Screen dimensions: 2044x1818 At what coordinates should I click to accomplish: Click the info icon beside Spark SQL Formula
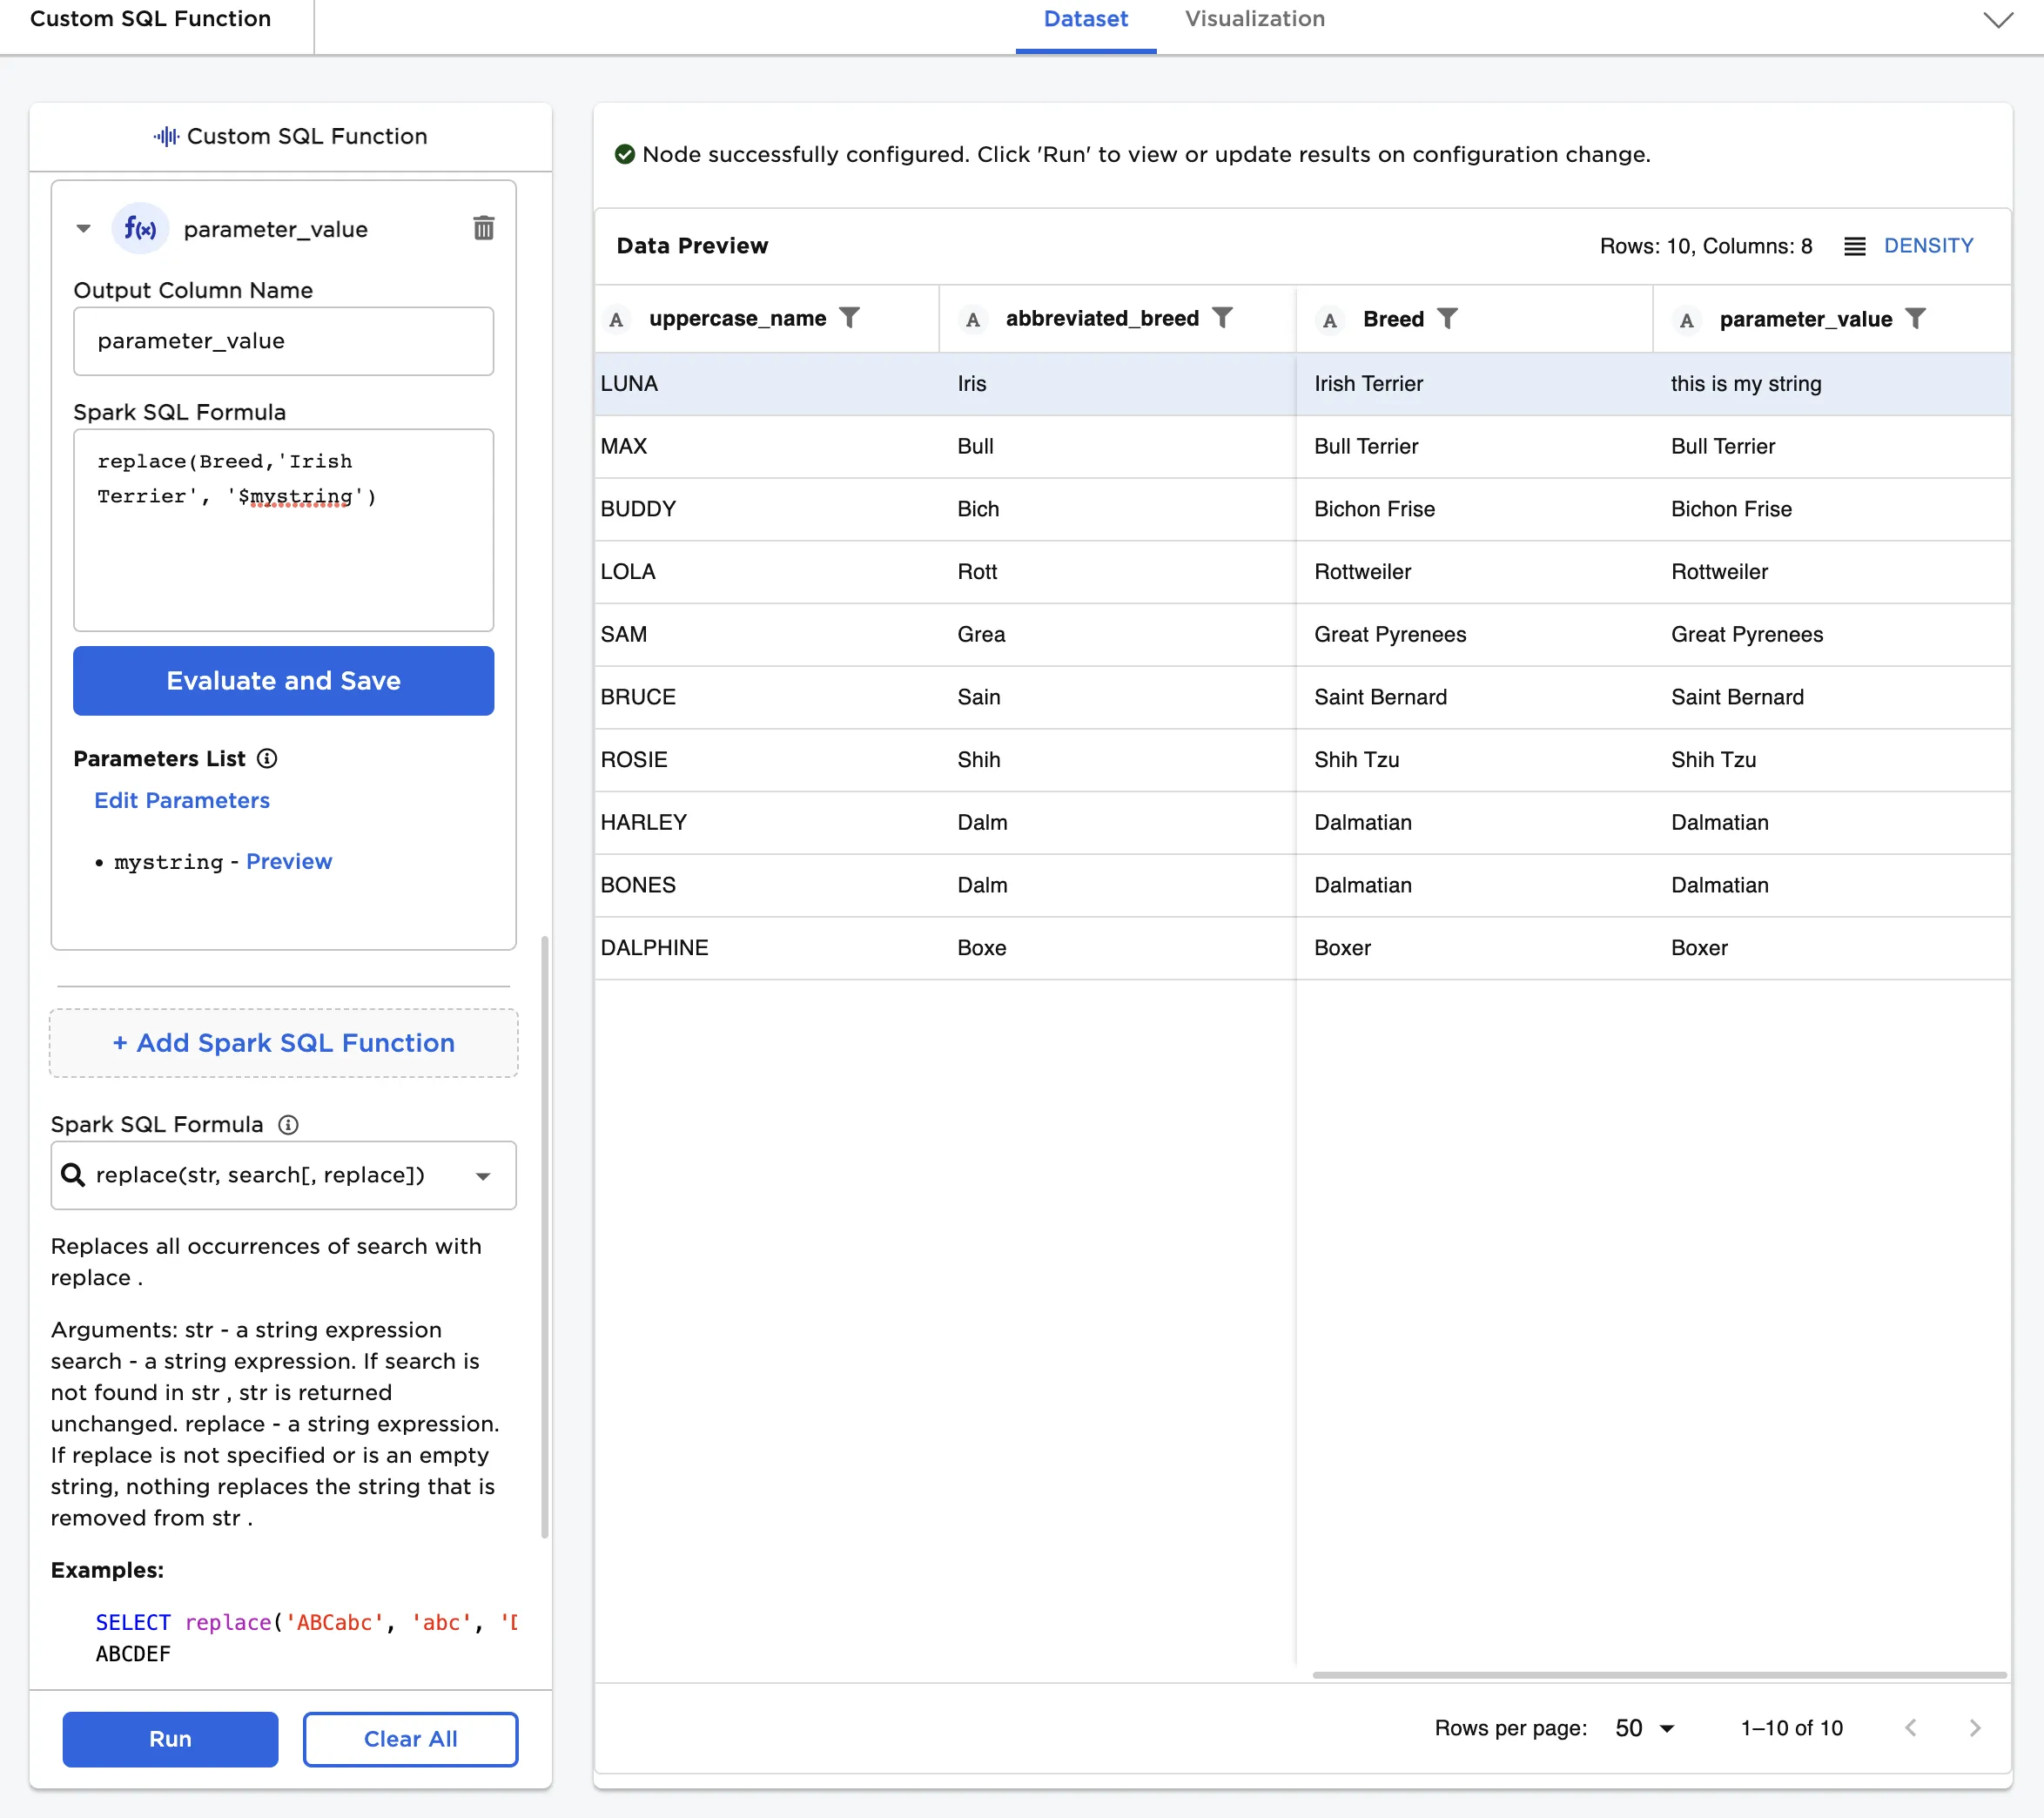tap(288, 1125)
